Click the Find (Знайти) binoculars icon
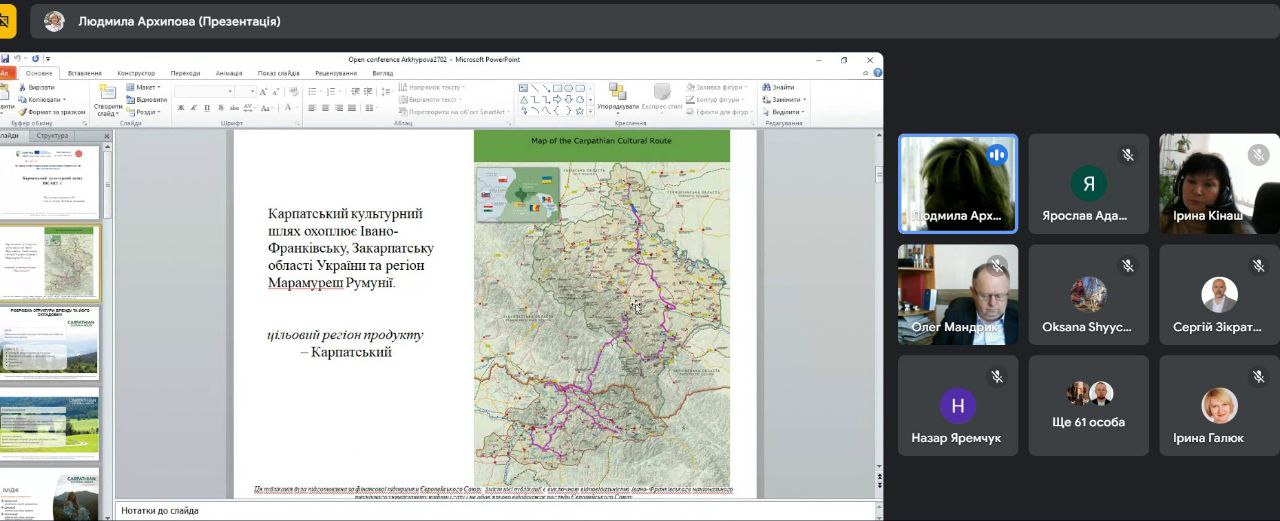The width and height of the screenshot is (1280, 521). pos(766,87)
